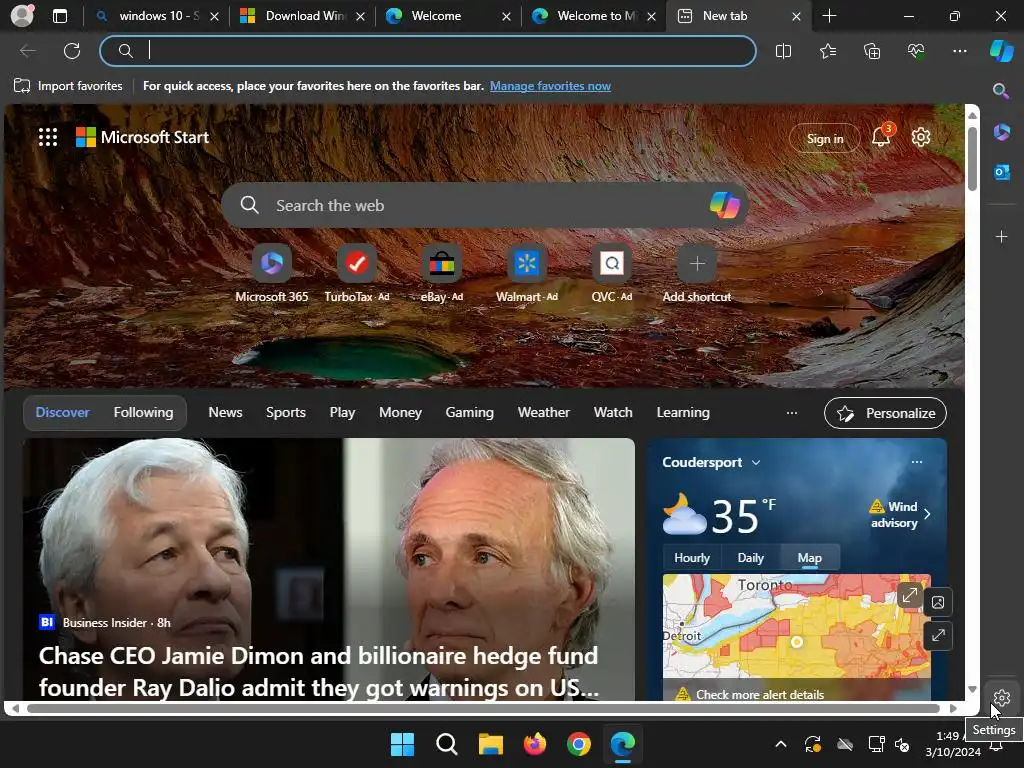This screenshot has height=768, width=1024.
Task: Select the Map weather tab
Action: [x=809, y=558]
